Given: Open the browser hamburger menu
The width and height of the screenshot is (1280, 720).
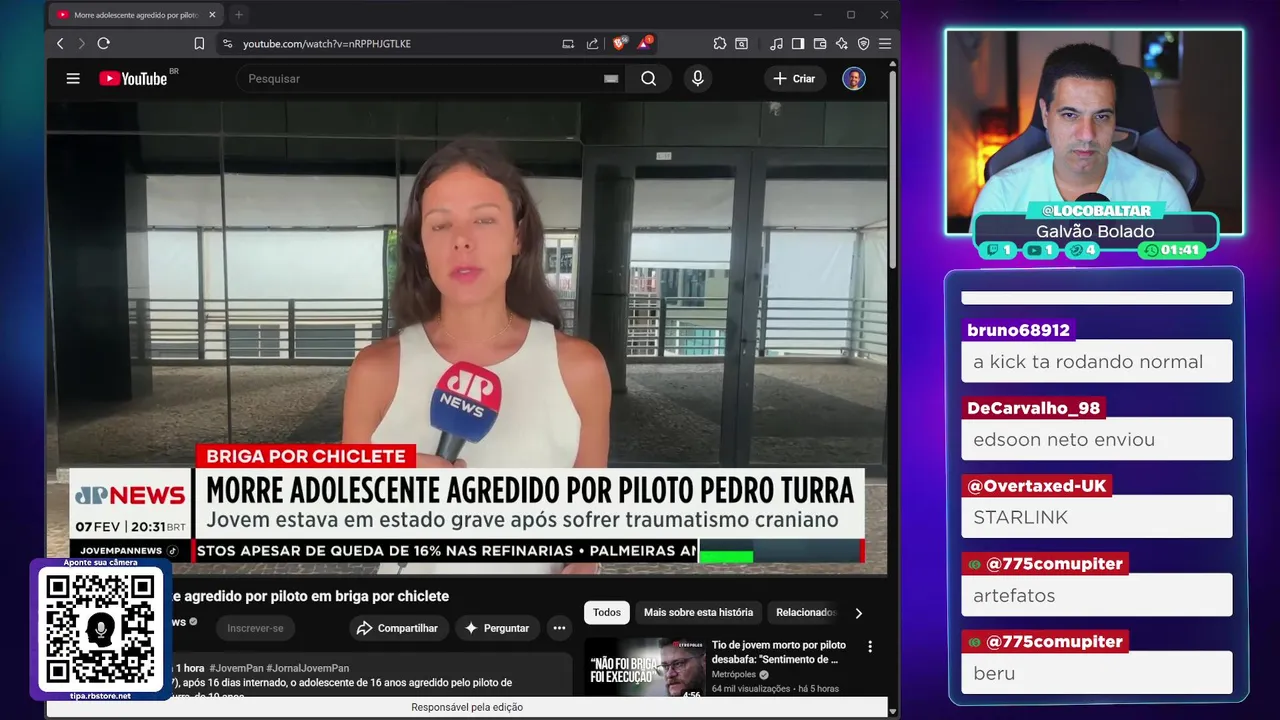Looking at the screenshot, I should [884, 44].
